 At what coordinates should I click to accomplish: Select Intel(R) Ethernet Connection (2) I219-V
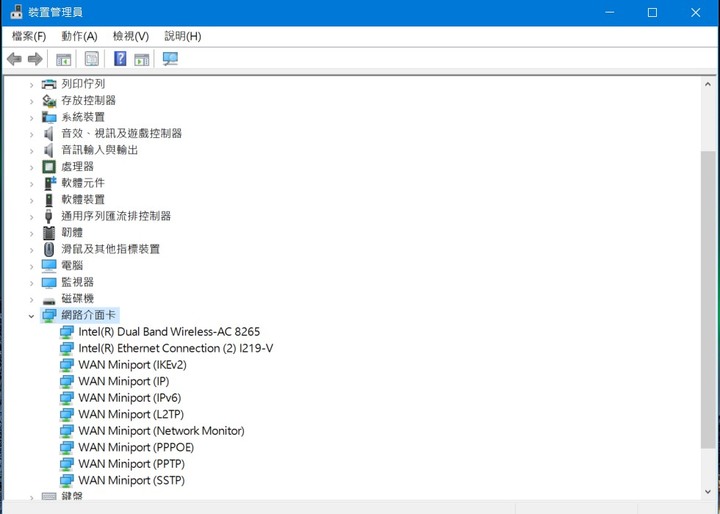[176, 348]
